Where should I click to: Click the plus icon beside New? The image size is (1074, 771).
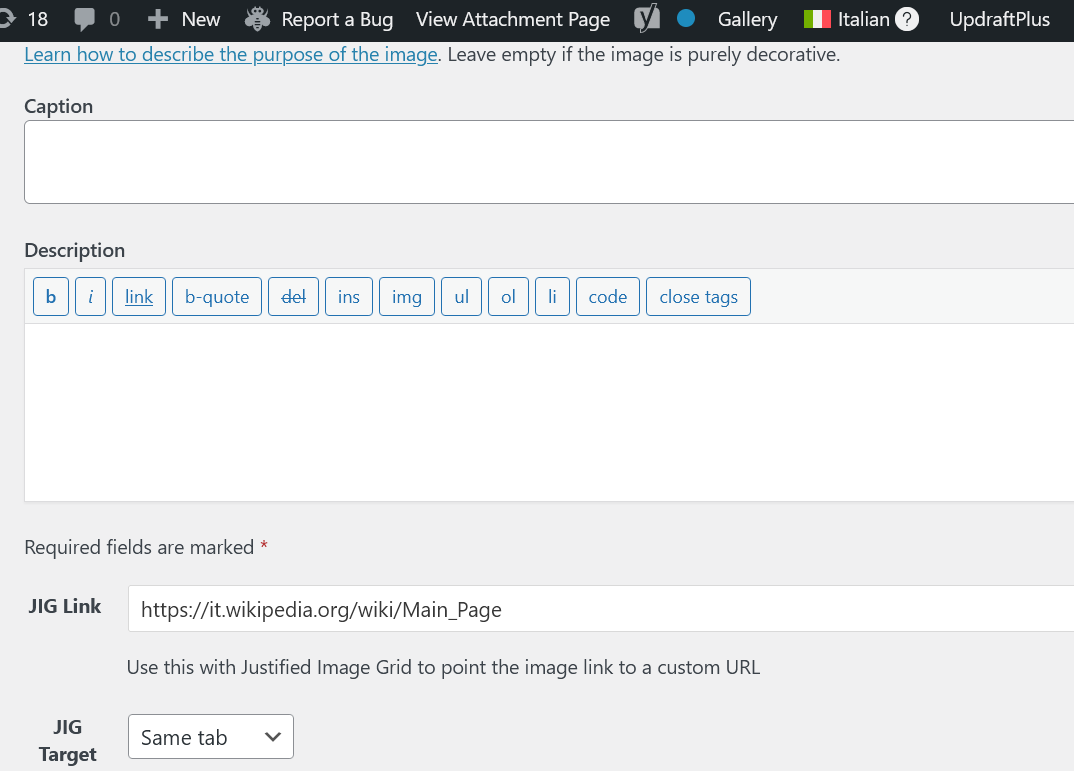(x=157, y=19)
